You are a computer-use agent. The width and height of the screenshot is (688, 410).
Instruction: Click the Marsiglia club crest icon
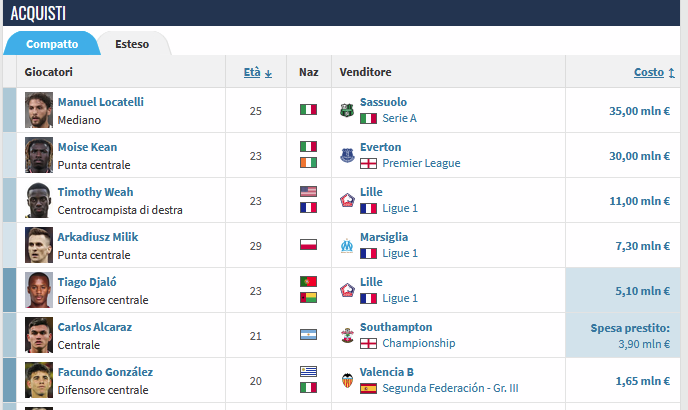(347, 245)
